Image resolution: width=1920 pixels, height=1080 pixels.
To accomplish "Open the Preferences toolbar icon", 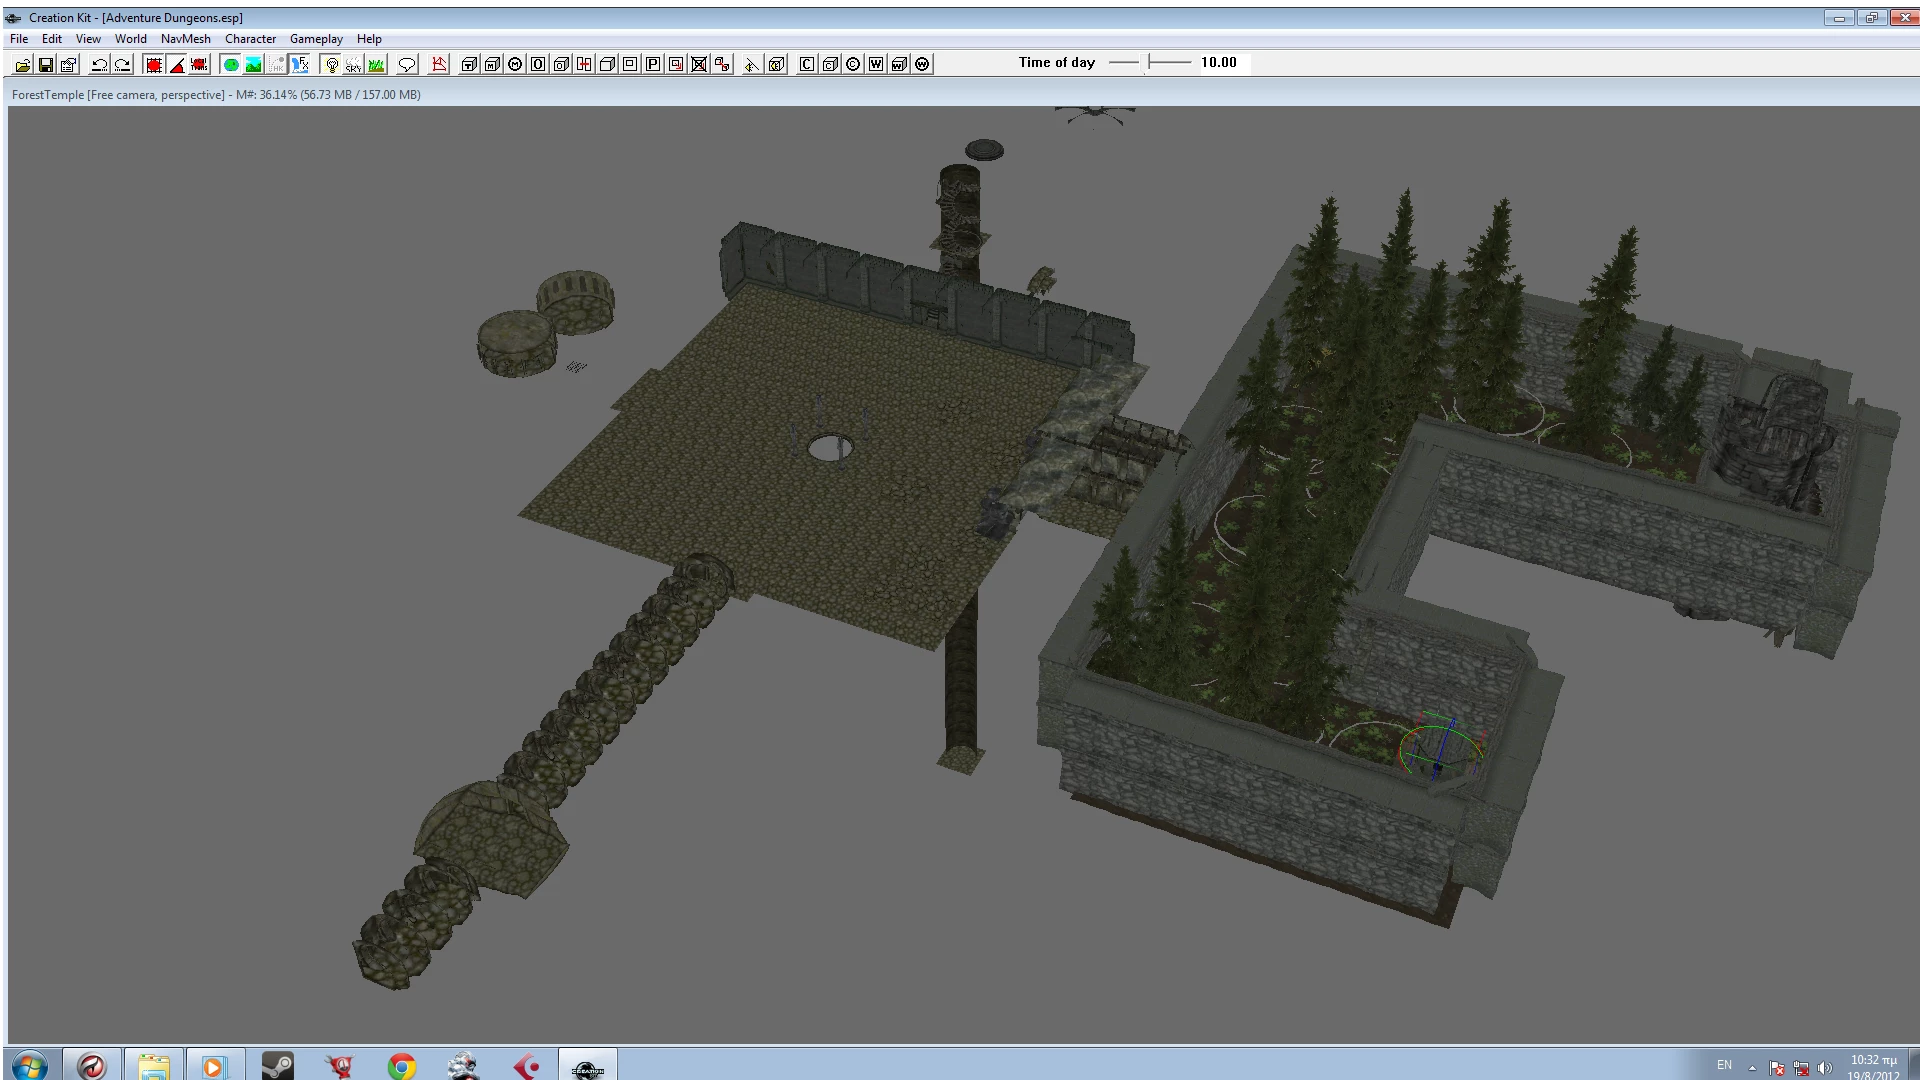I will [x=68, y=65].
